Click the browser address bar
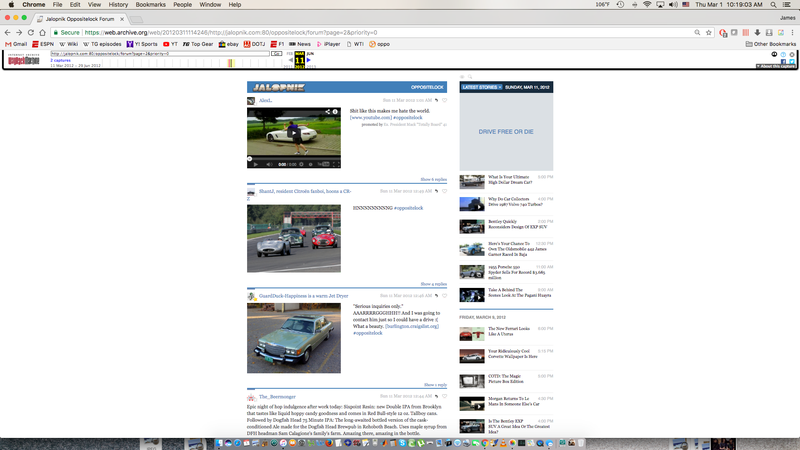 (383, 32)
